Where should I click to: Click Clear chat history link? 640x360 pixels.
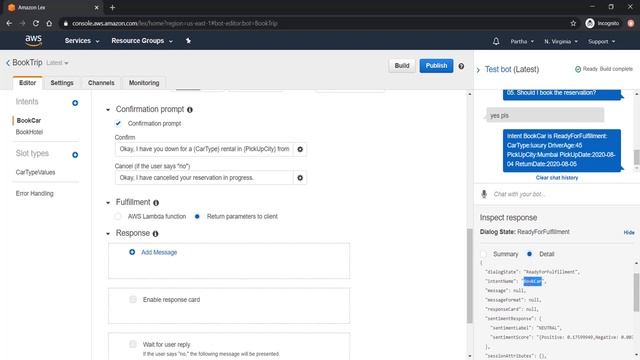[x=557, y=178]
